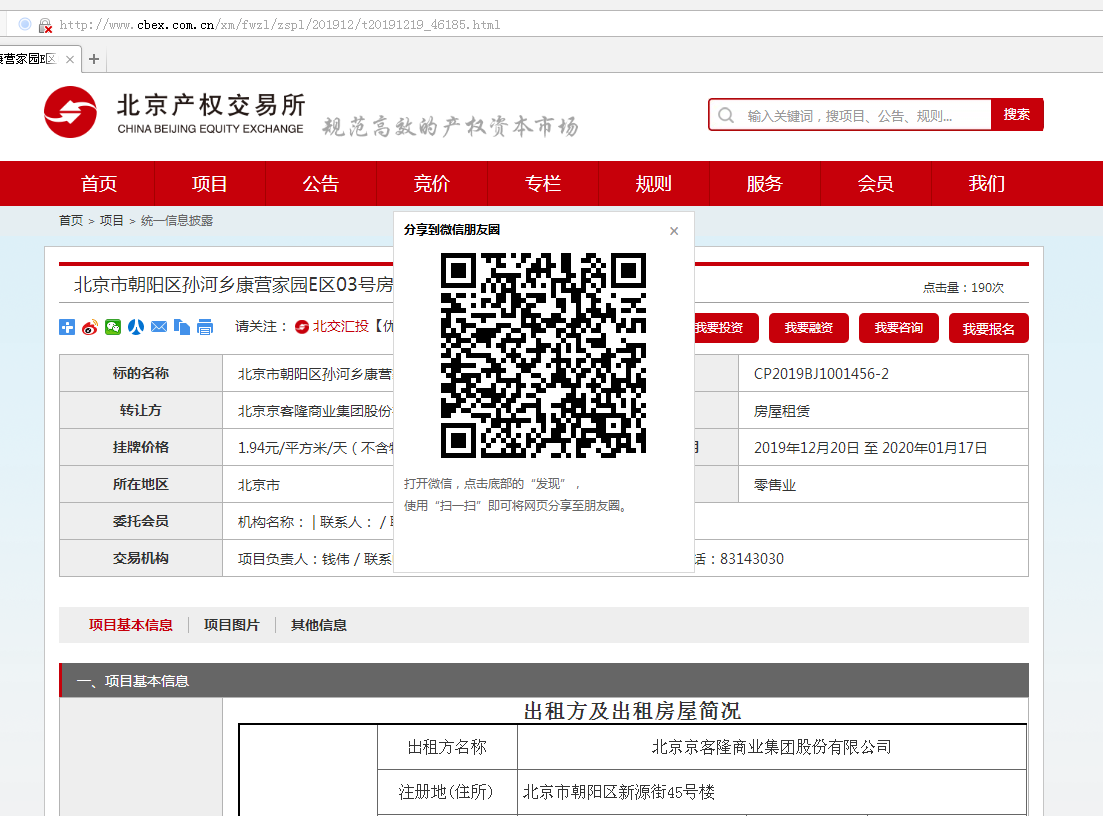Open the 专栏 navigation menu
Viewport: 1103px width, 816px height.
(x=543, y=184)
